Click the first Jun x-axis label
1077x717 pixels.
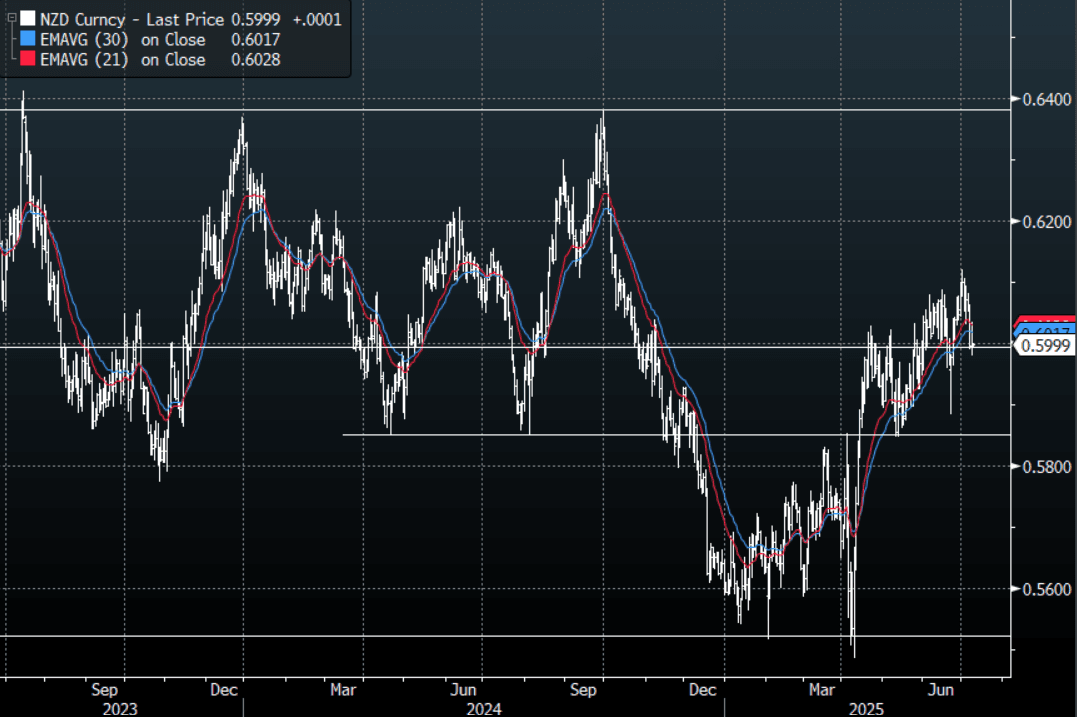tap(463, 690)
